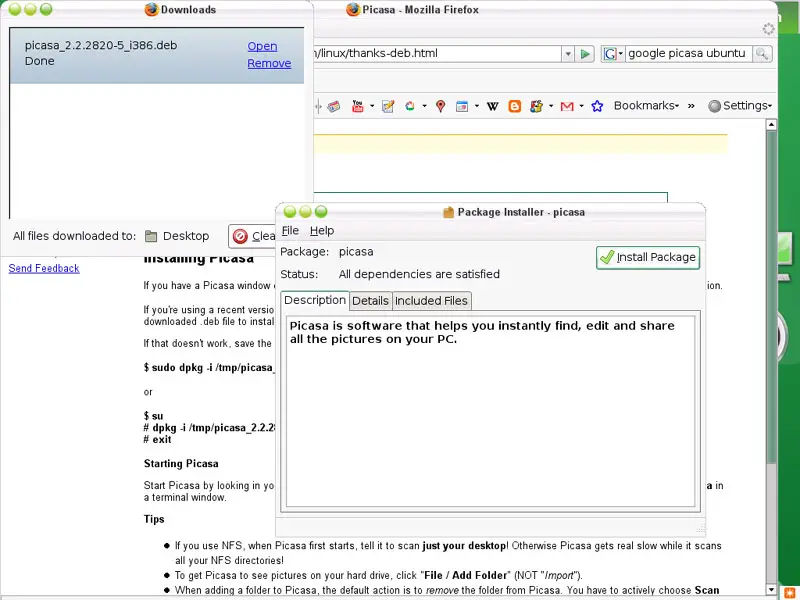Expand the toolbar overflow chevron
The image size is (800, 600).
point(691,106)
